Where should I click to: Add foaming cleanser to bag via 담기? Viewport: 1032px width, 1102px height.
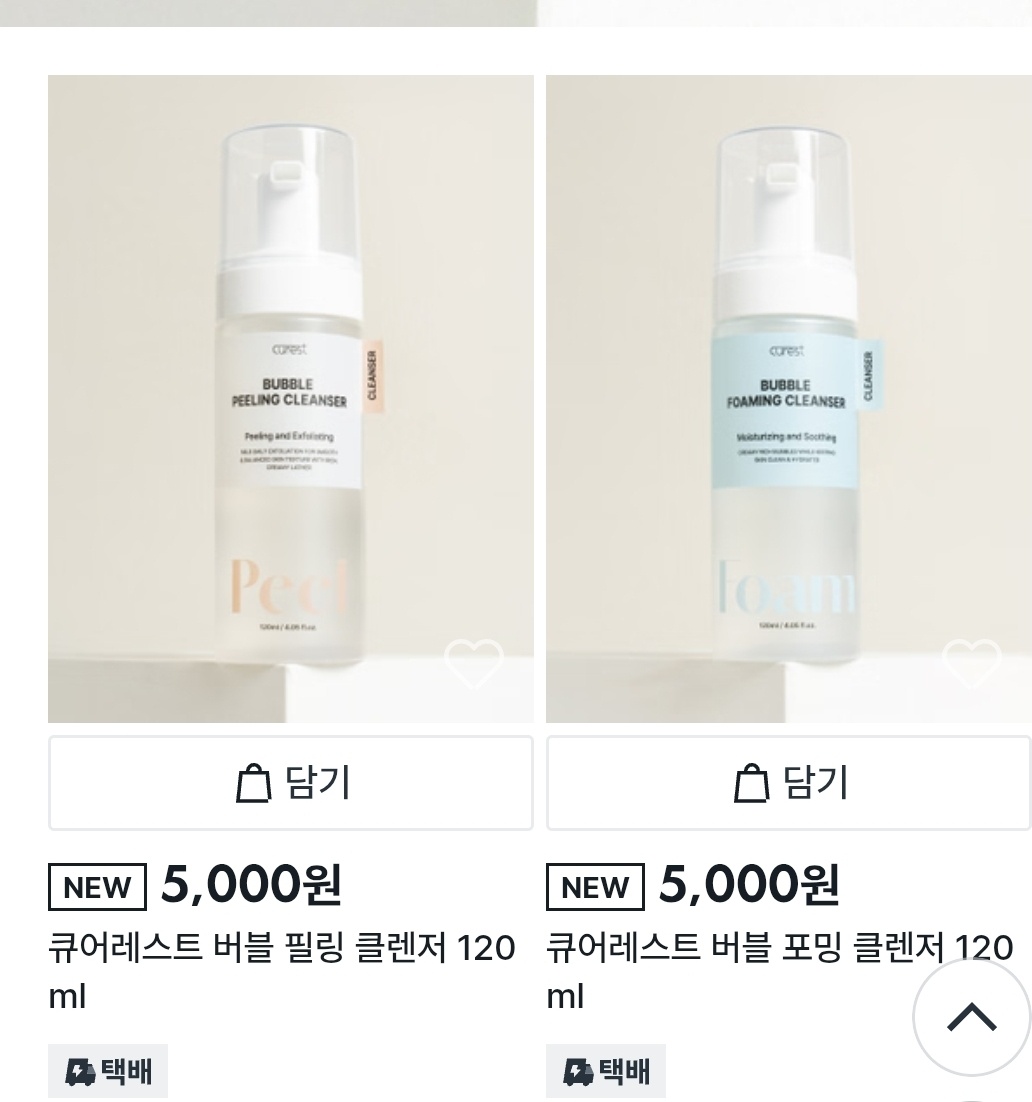pyautogui.click(x=789, y=783)
